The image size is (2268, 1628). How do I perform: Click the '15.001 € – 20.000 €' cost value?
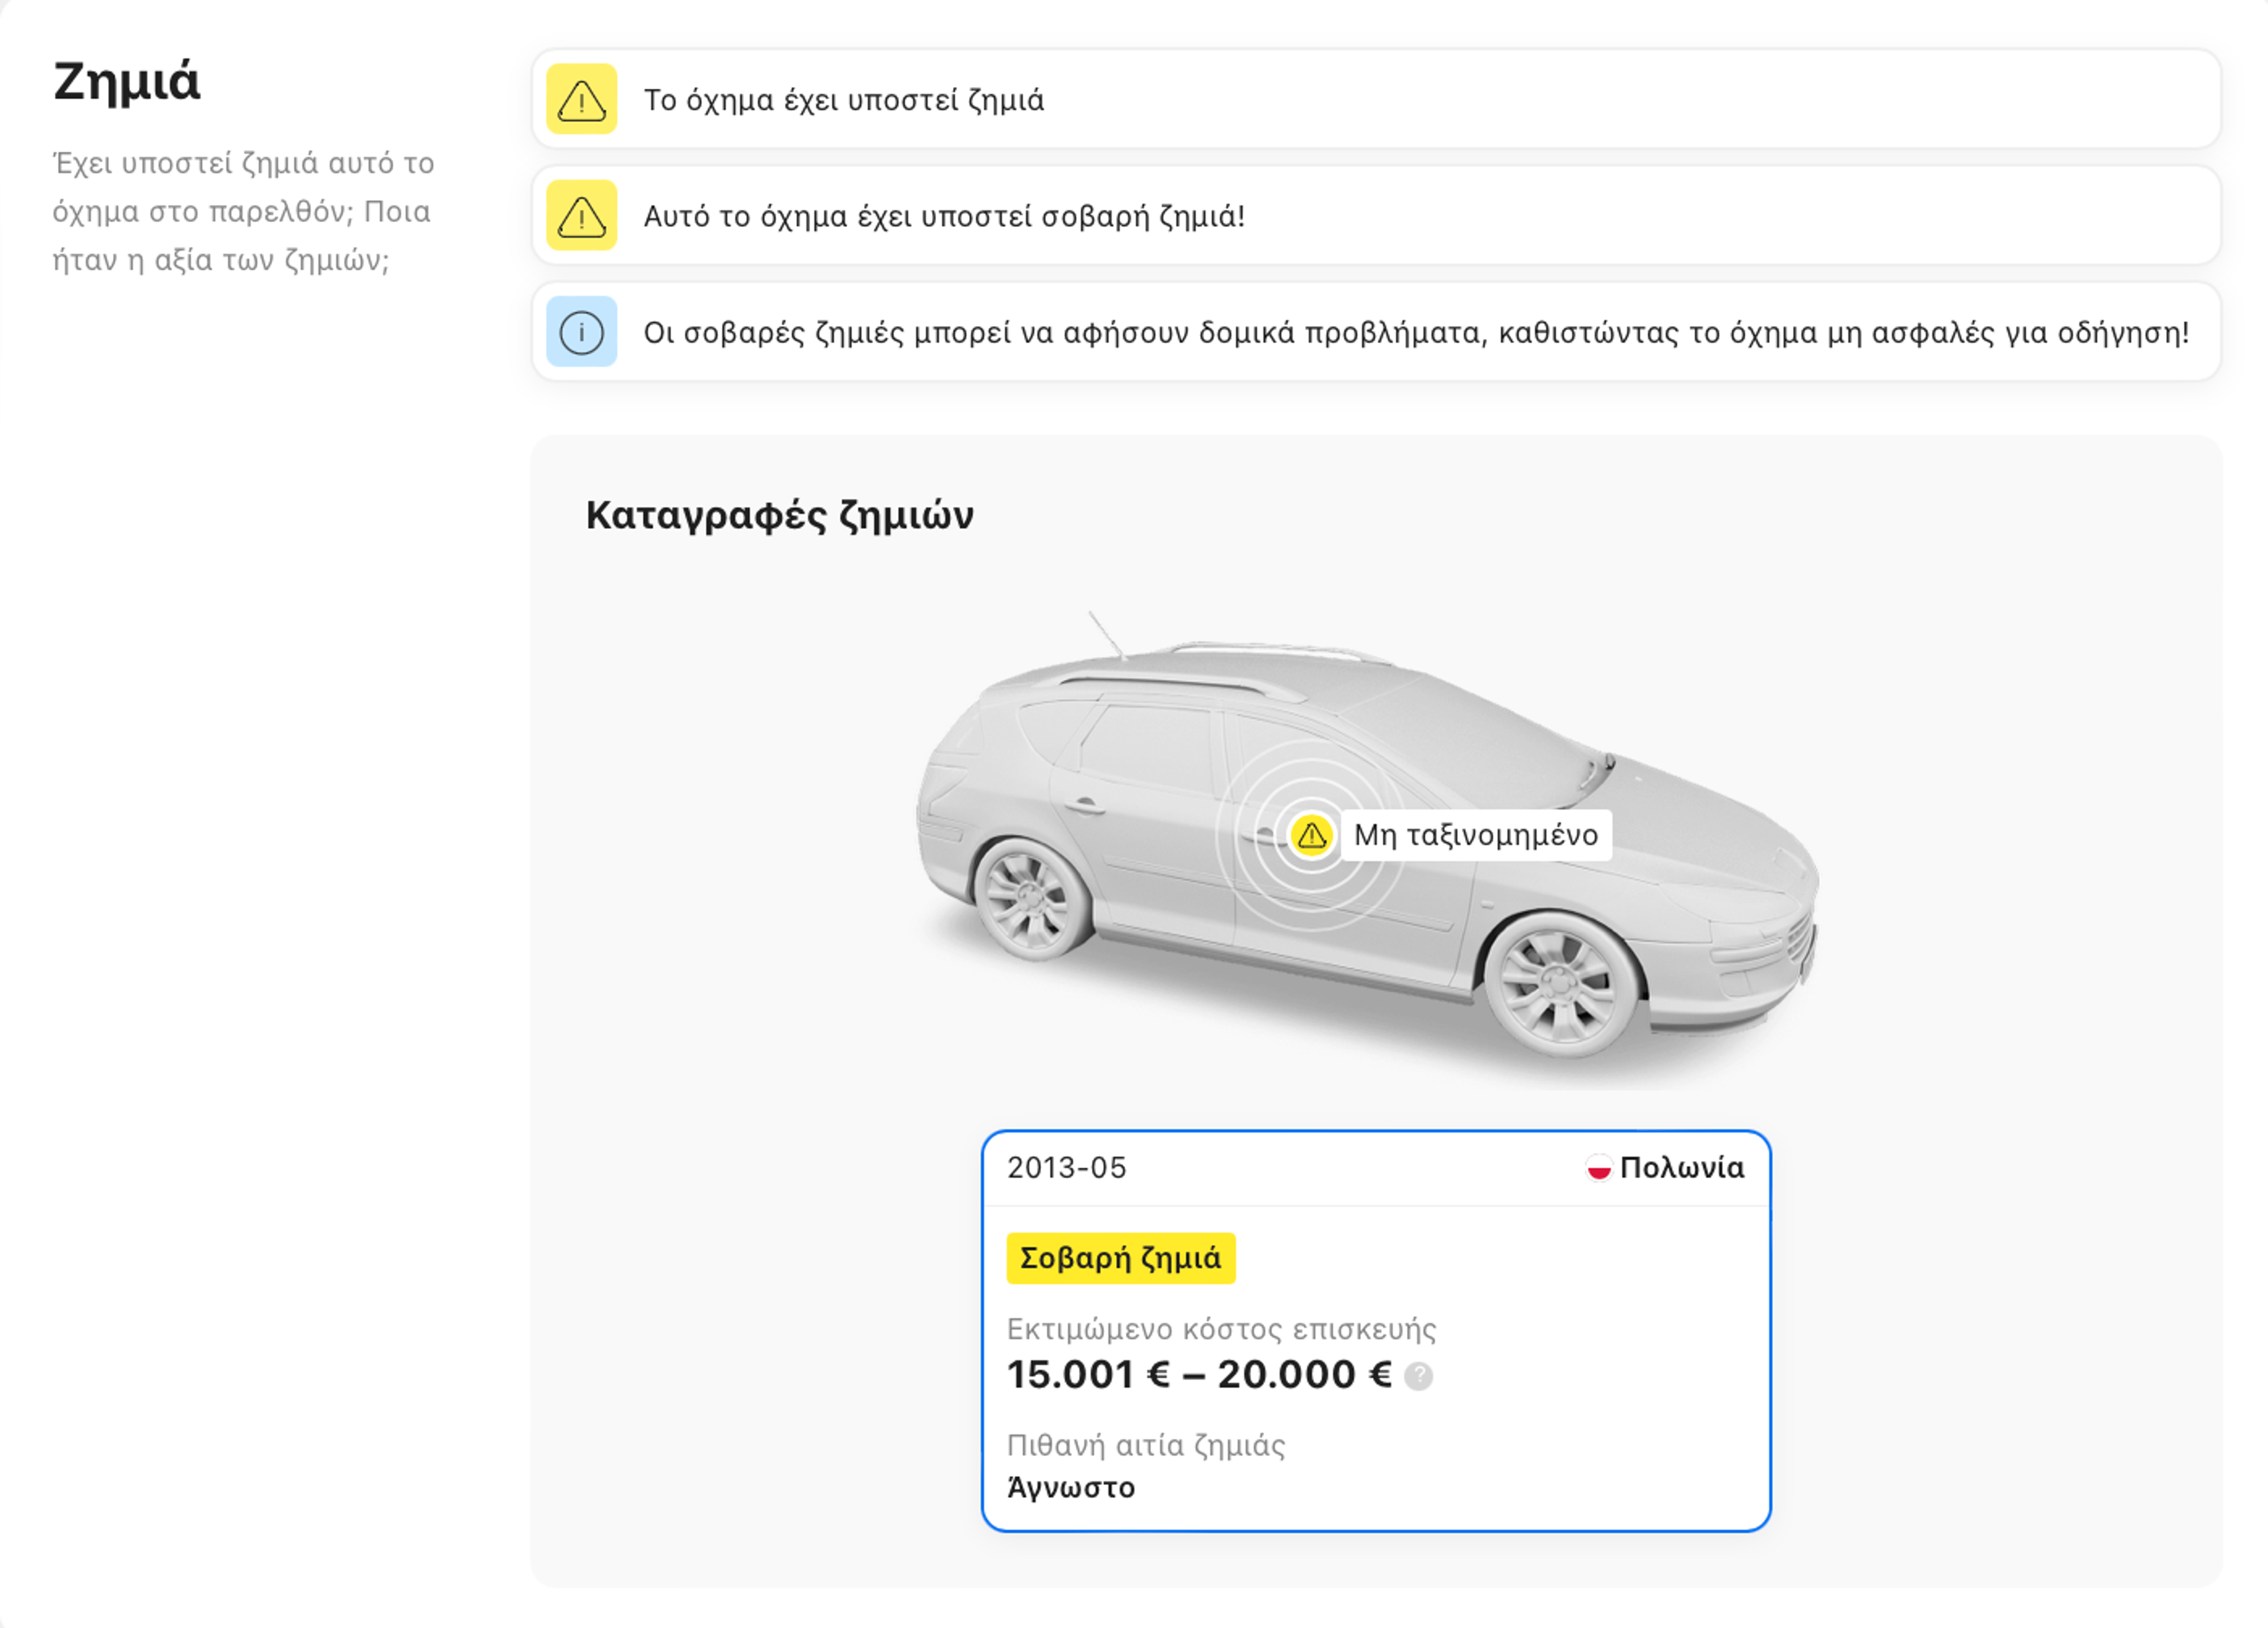pos(1198,1375)
